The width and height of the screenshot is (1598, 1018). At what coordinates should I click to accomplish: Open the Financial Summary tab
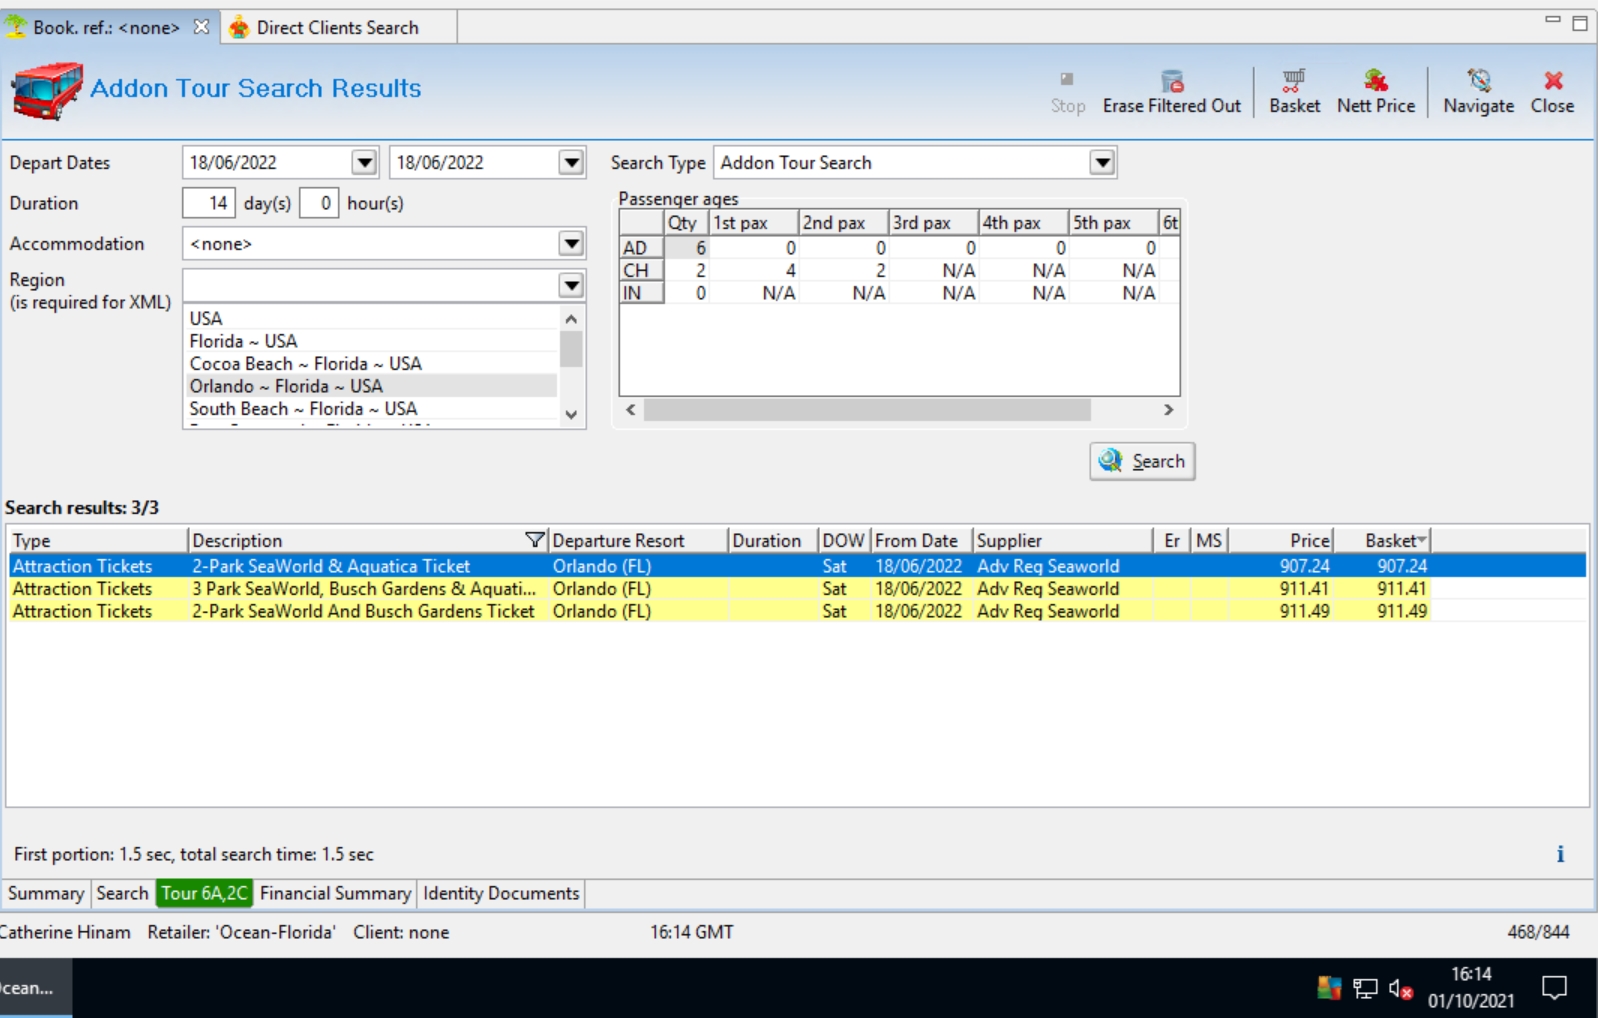[335, 893]
